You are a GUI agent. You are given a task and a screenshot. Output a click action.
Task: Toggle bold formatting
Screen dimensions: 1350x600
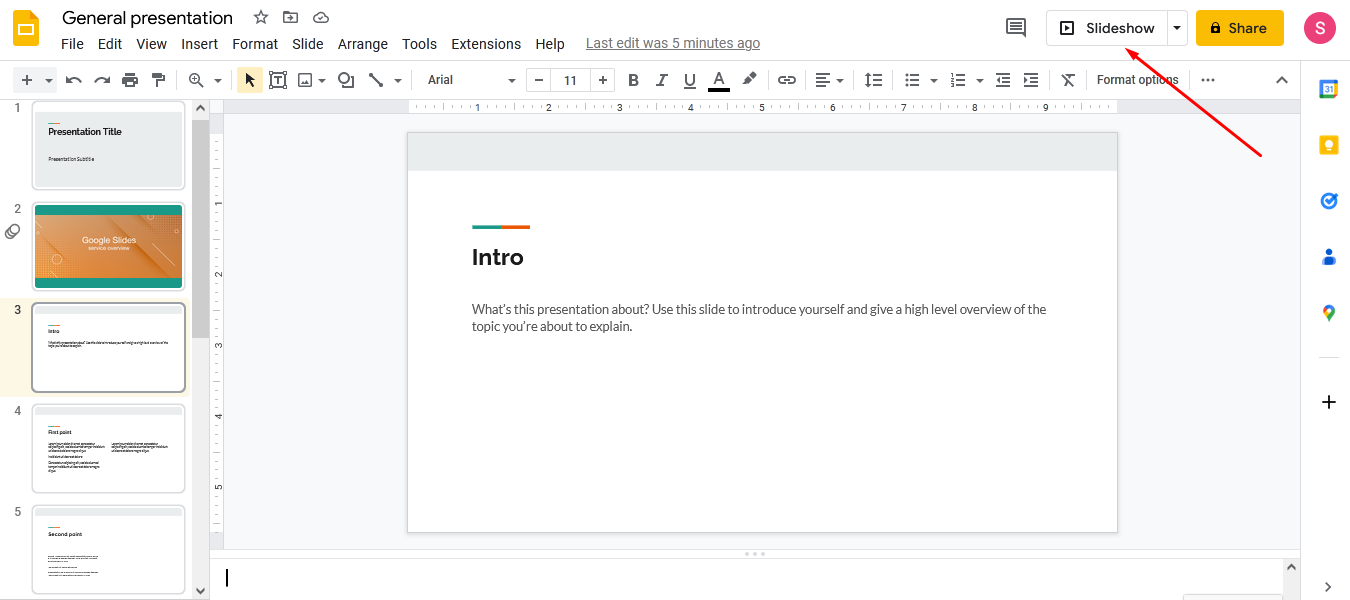(x=633, y=79)
